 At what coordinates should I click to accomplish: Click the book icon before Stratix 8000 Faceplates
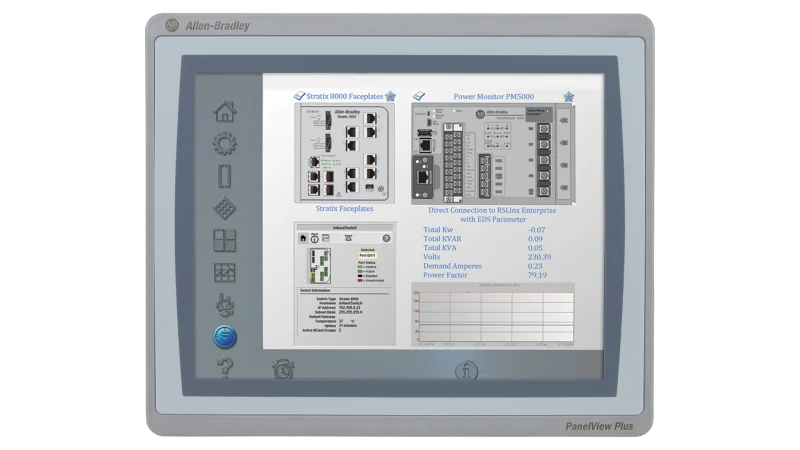[x=299, y=96]
